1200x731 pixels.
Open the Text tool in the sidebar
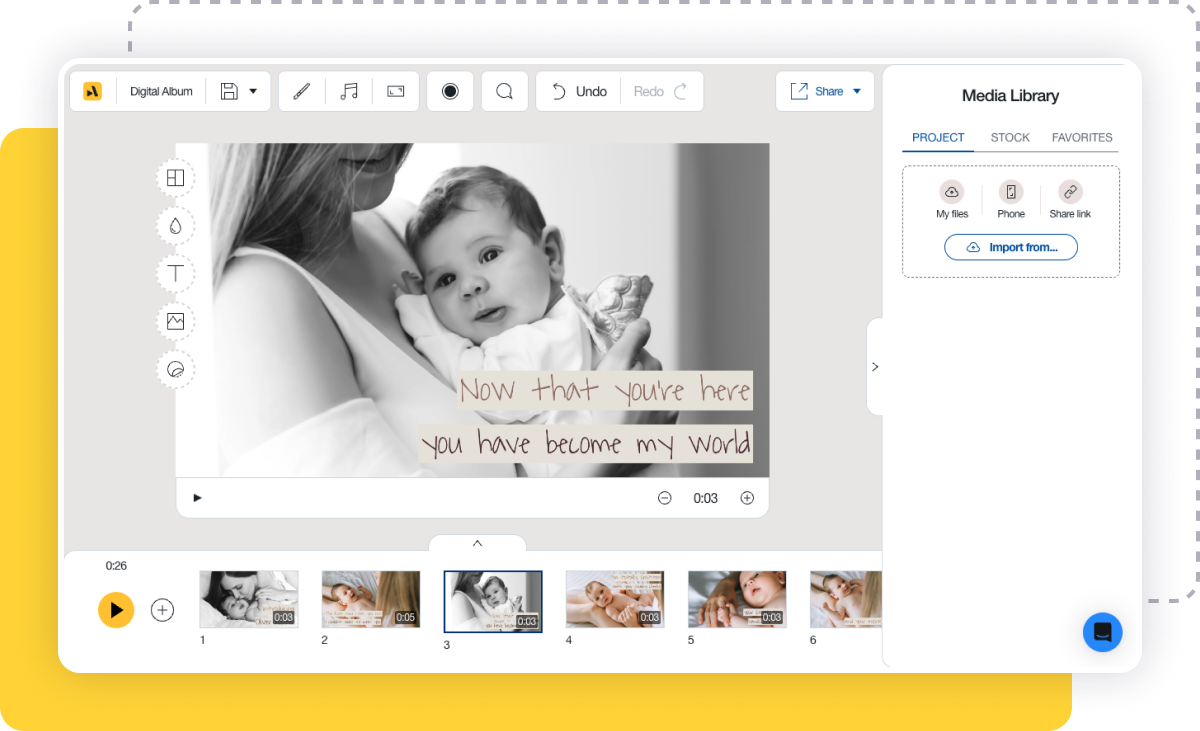(x=175, y=273)
